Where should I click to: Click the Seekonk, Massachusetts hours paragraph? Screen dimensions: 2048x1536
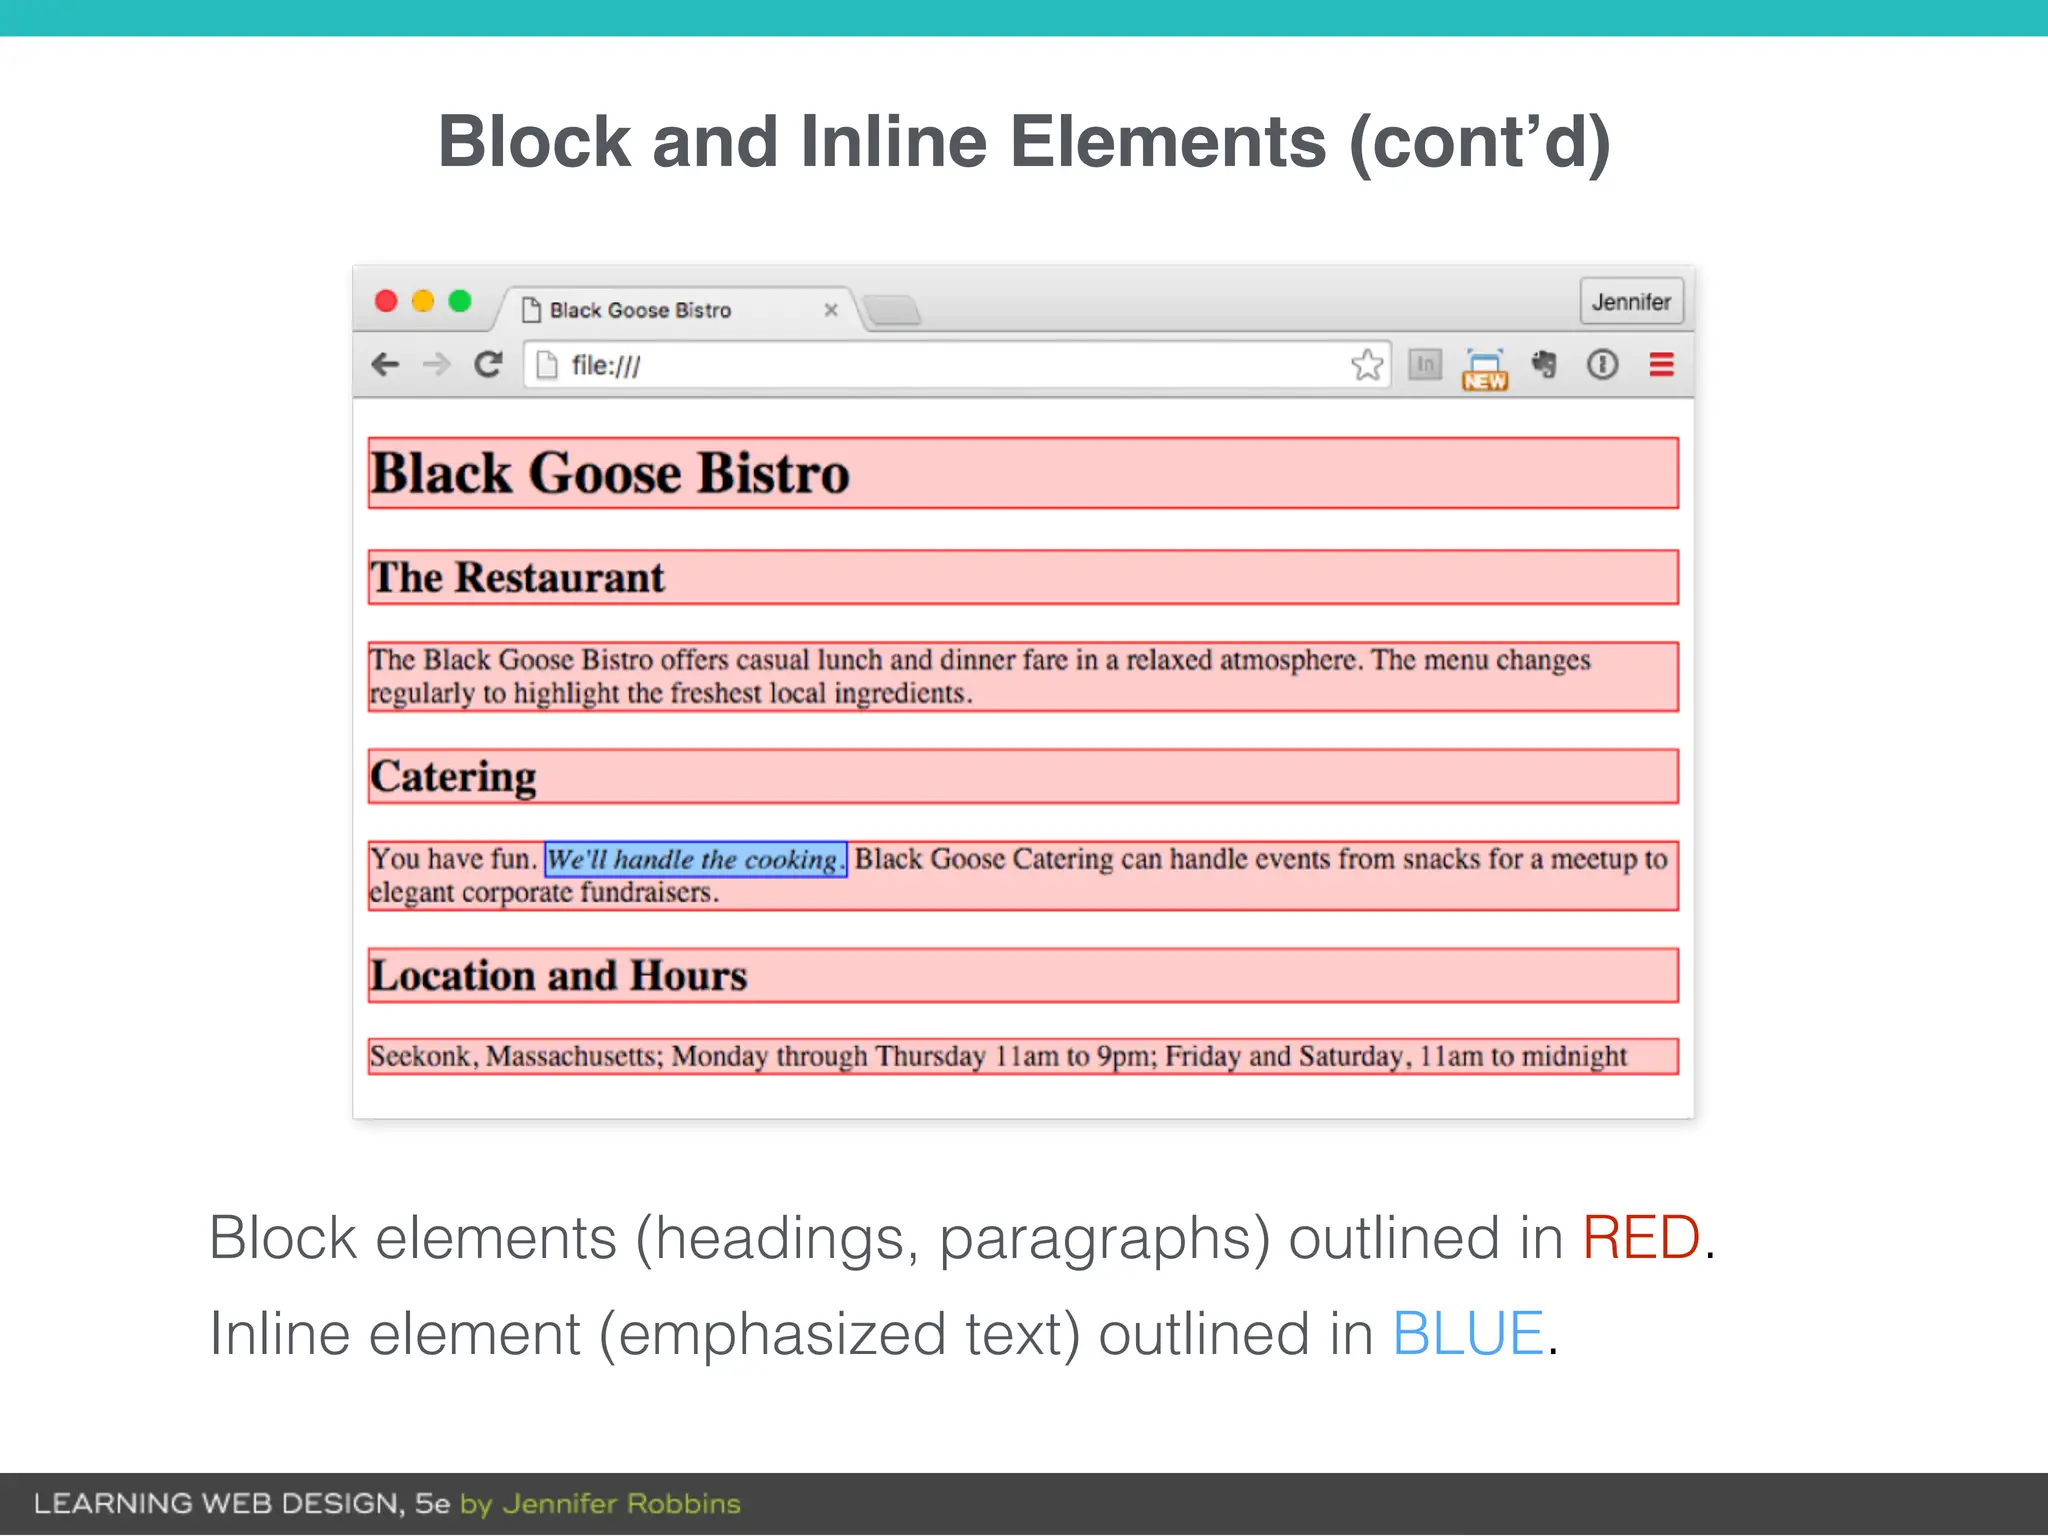tap(1023, 1056)
